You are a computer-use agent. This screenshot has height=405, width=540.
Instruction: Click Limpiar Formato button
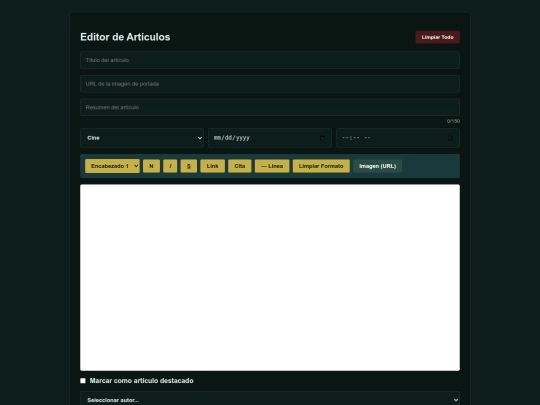321,166
